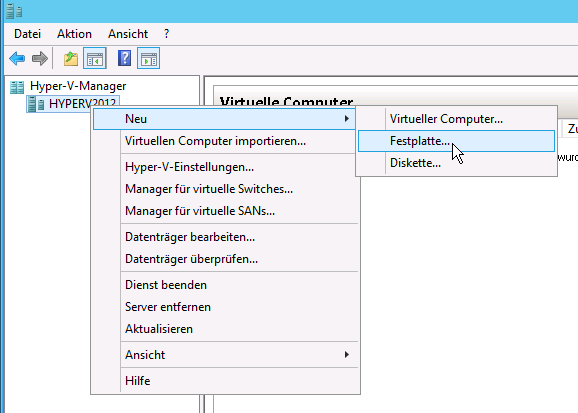This screenshot has width=578, height=413.
Task: Open the Datei menu
Action: pos(27,34)
